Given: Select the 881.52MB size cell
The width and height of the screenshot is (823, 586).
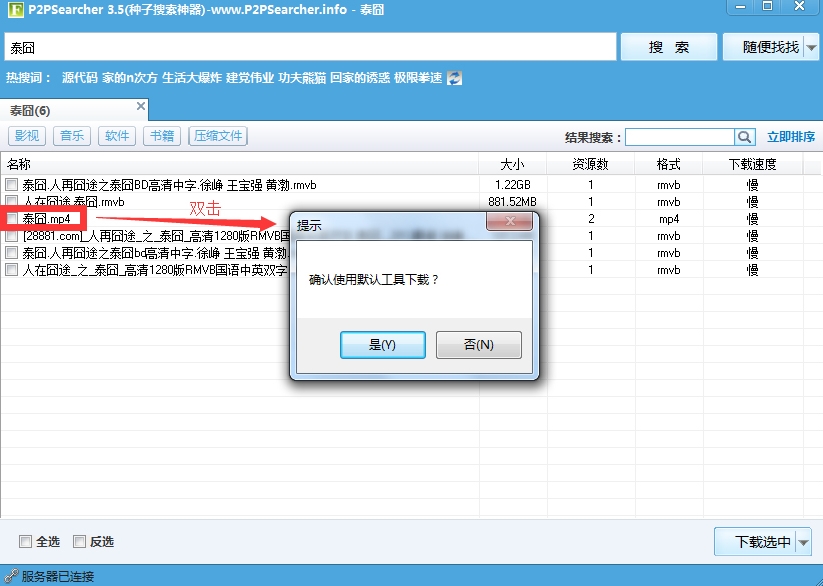Looking at the screenshot, I should tap(512, 202).
